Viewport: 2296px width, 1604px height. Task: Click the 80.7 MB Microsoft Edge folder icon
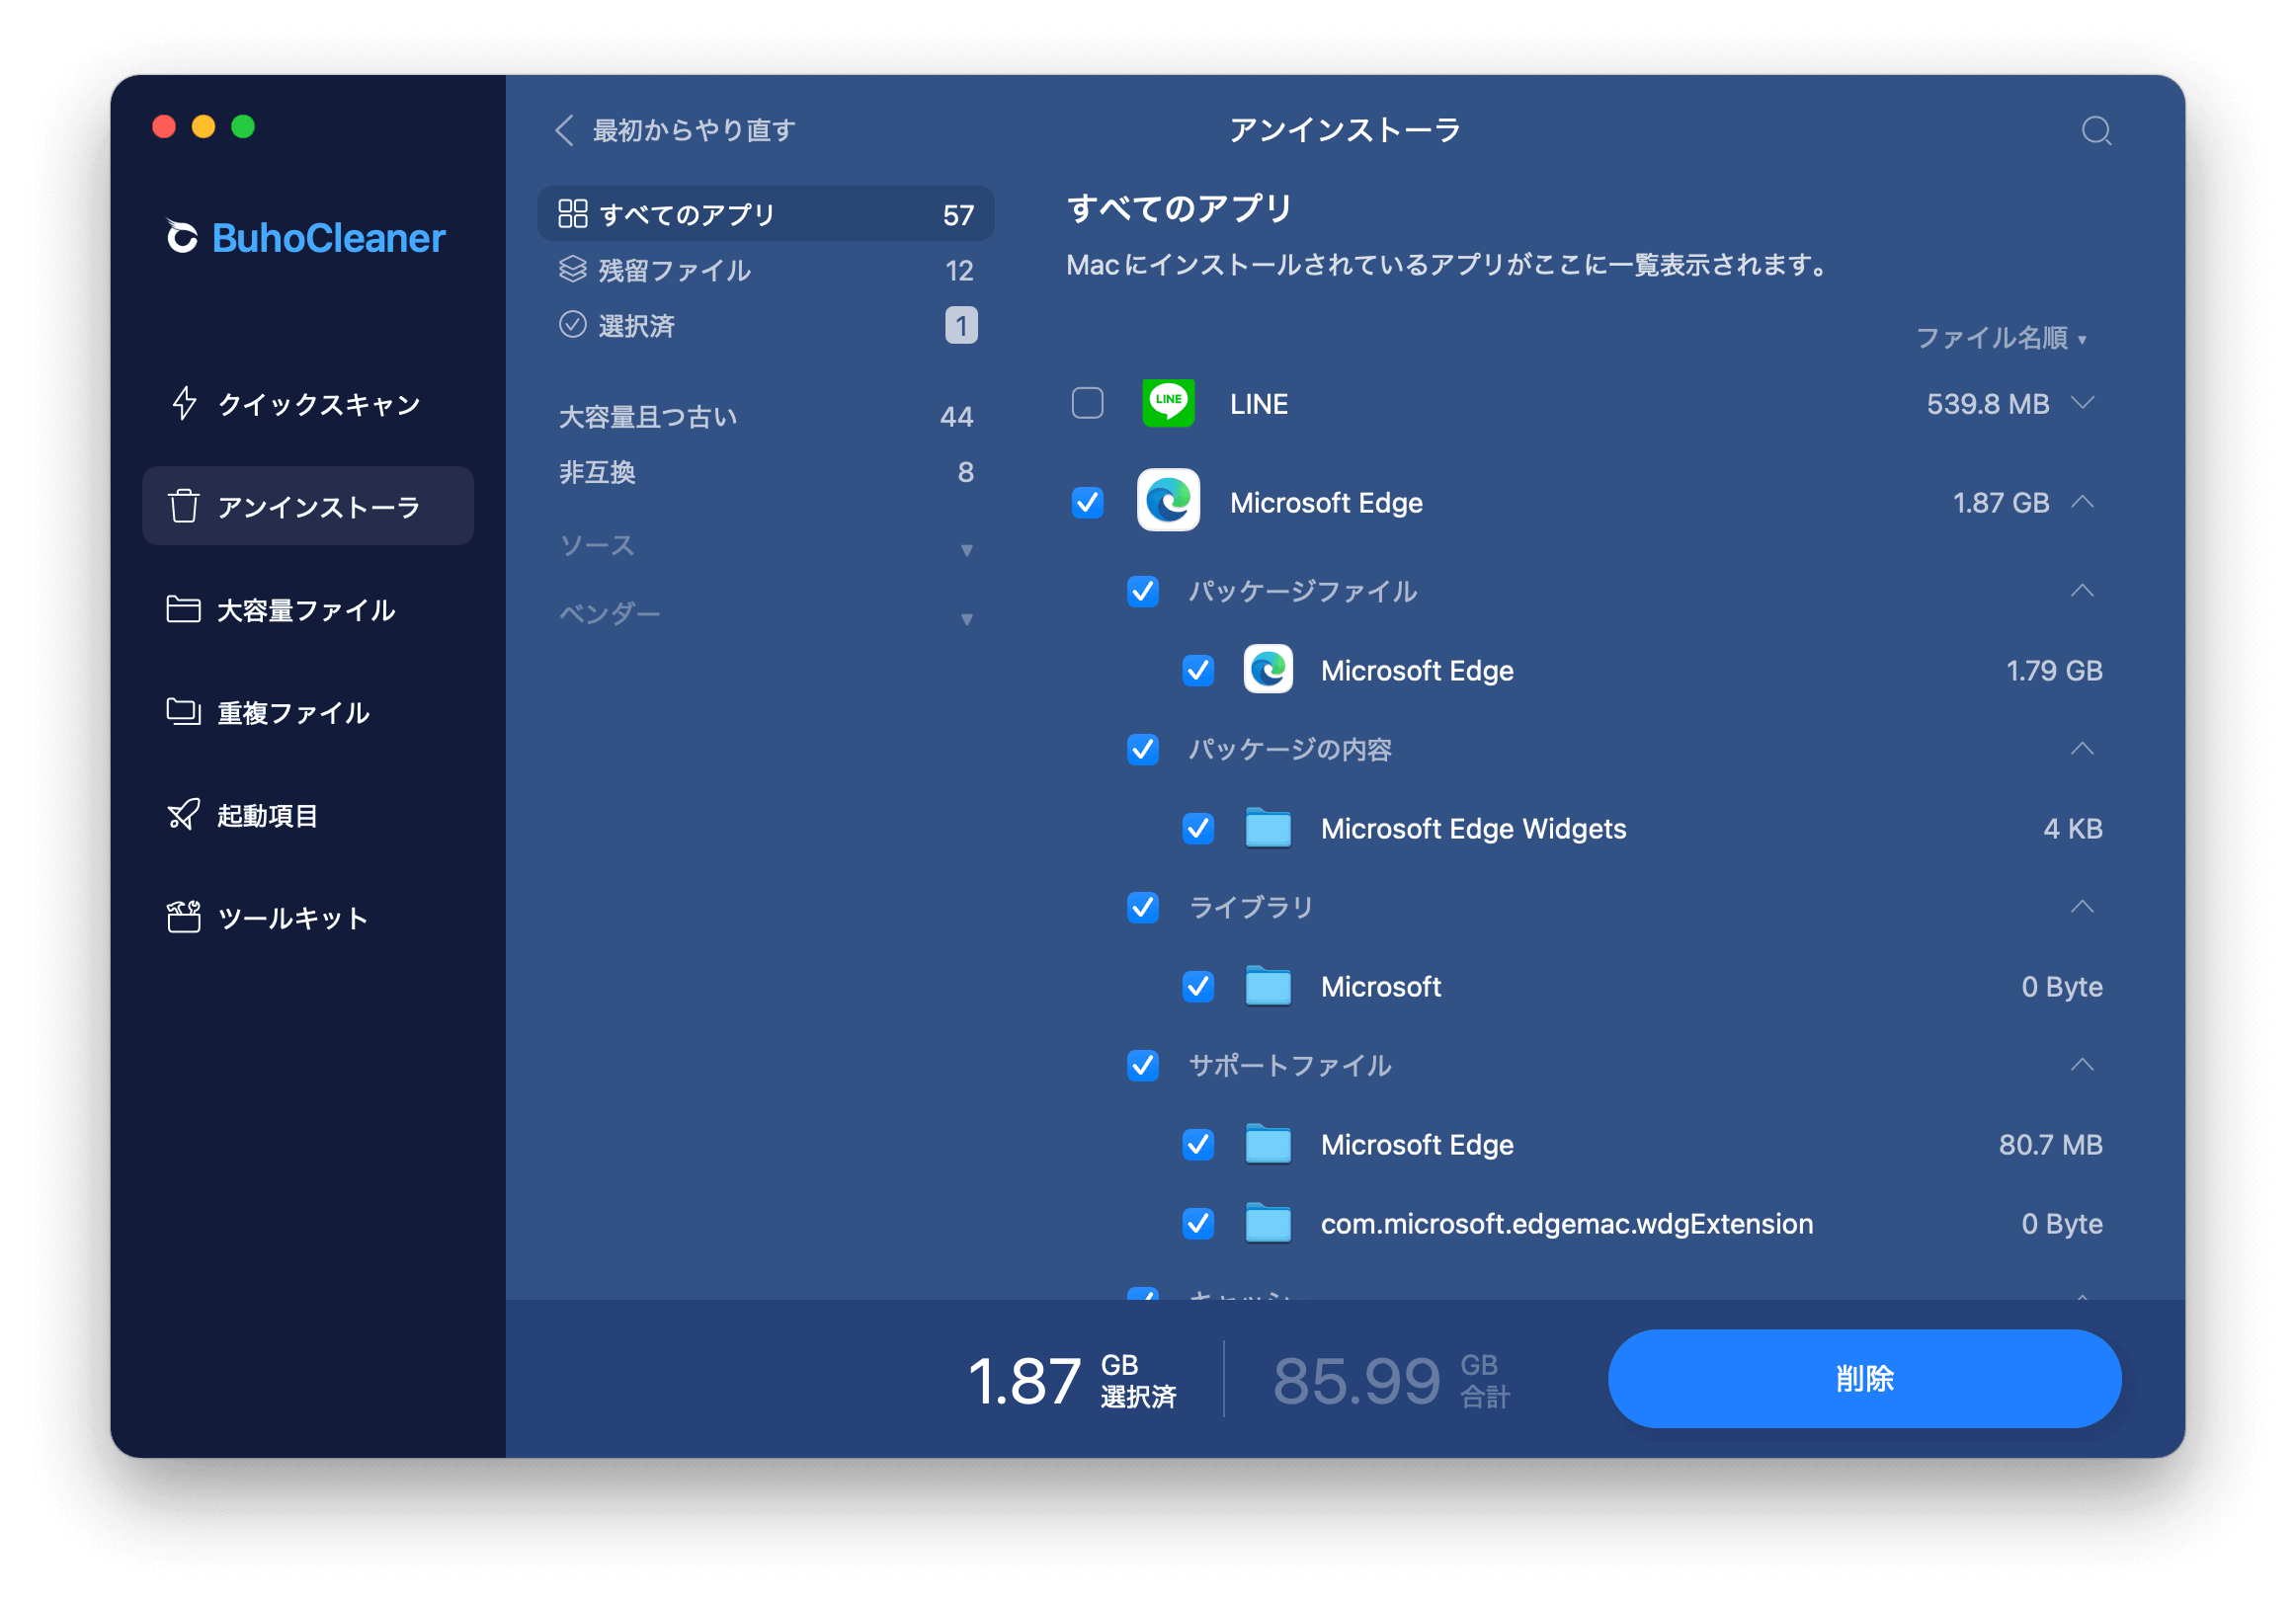pos(1268,1143)
